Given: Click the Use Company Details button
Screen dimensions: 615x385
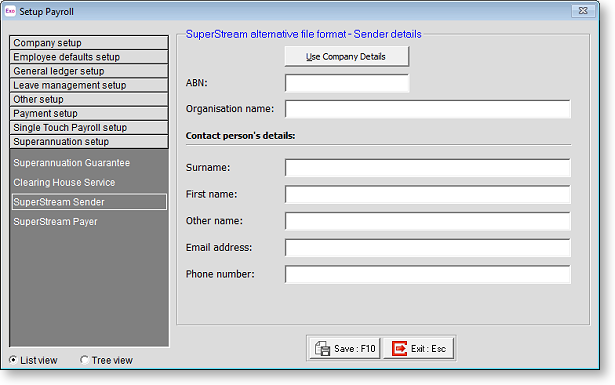Looking at the screenshot, I should [346, 56].
